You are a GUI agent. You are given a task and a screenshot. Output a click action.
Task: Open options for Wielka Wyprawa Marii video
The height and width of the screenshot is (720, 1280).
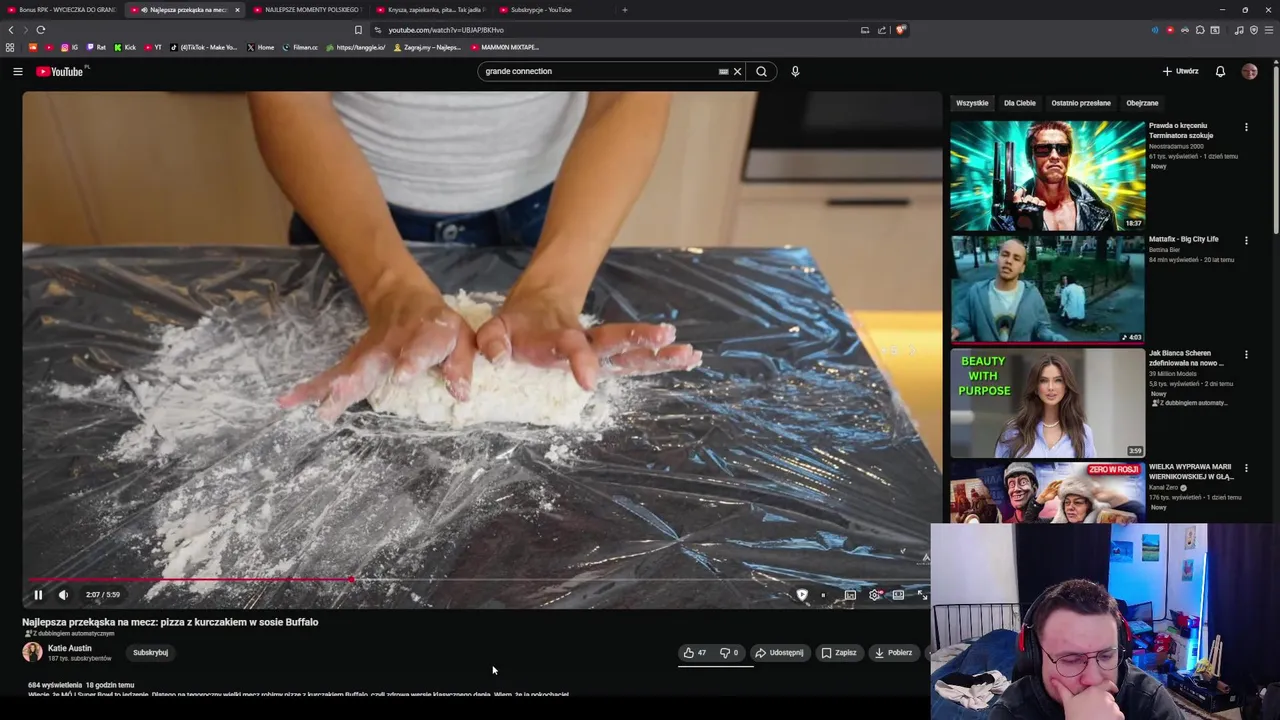[1246, 468]
